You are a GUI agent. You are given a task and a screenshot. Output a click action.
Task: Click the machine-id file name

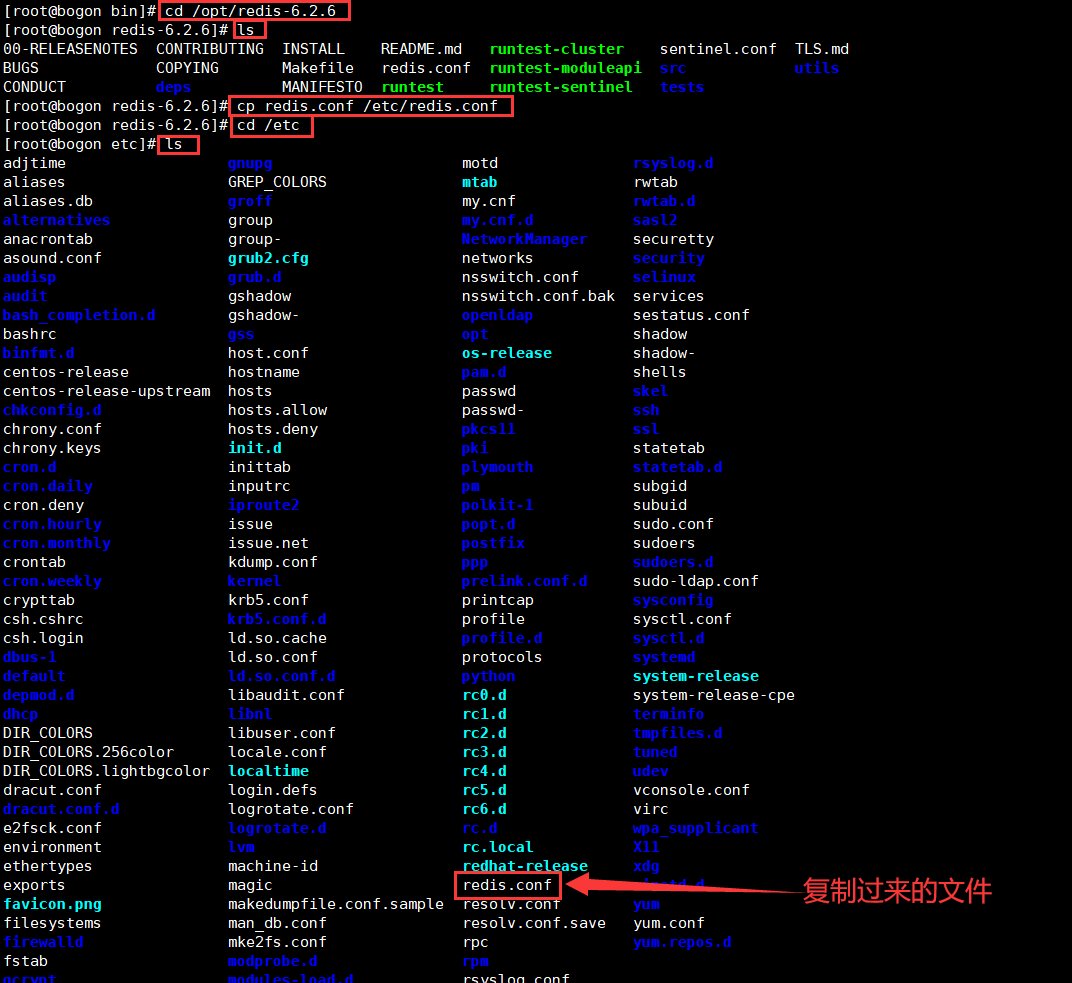pyautogui.click(x=273, y=866)
